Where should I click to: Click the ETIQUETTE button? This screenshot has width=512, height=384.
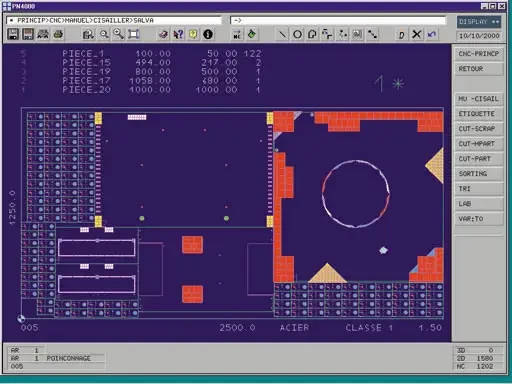pyautogui.click(x=479, y=114)
